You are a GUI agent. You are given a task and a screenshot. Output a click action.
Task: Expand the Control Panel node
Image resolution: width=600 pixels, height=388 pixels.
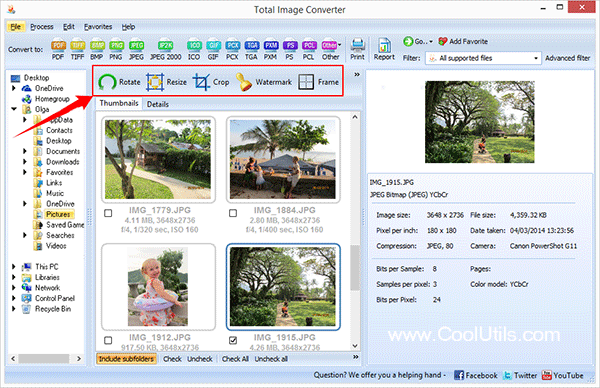pos(14,298)
